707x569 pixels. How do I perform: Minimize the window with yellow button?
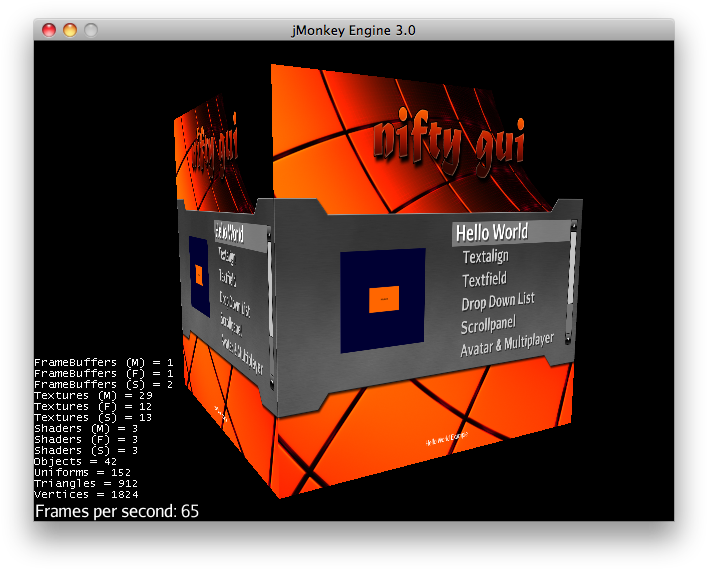(x=70, y=30)
